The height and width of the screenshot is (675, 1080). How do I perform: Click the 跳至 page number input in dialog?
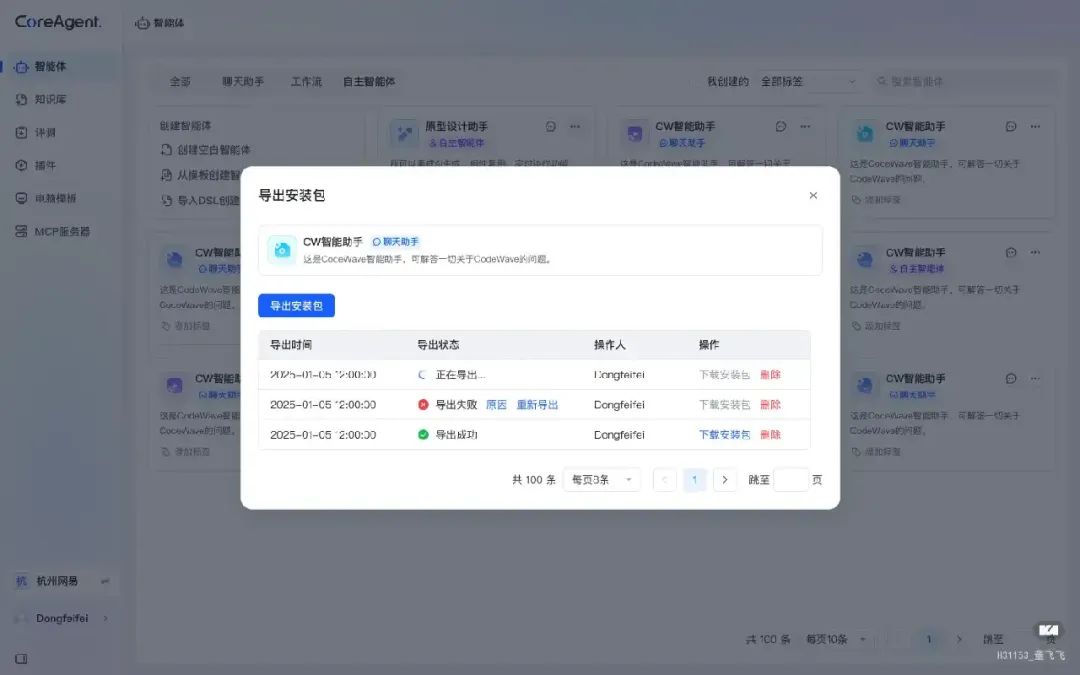[x=791, y=479]
